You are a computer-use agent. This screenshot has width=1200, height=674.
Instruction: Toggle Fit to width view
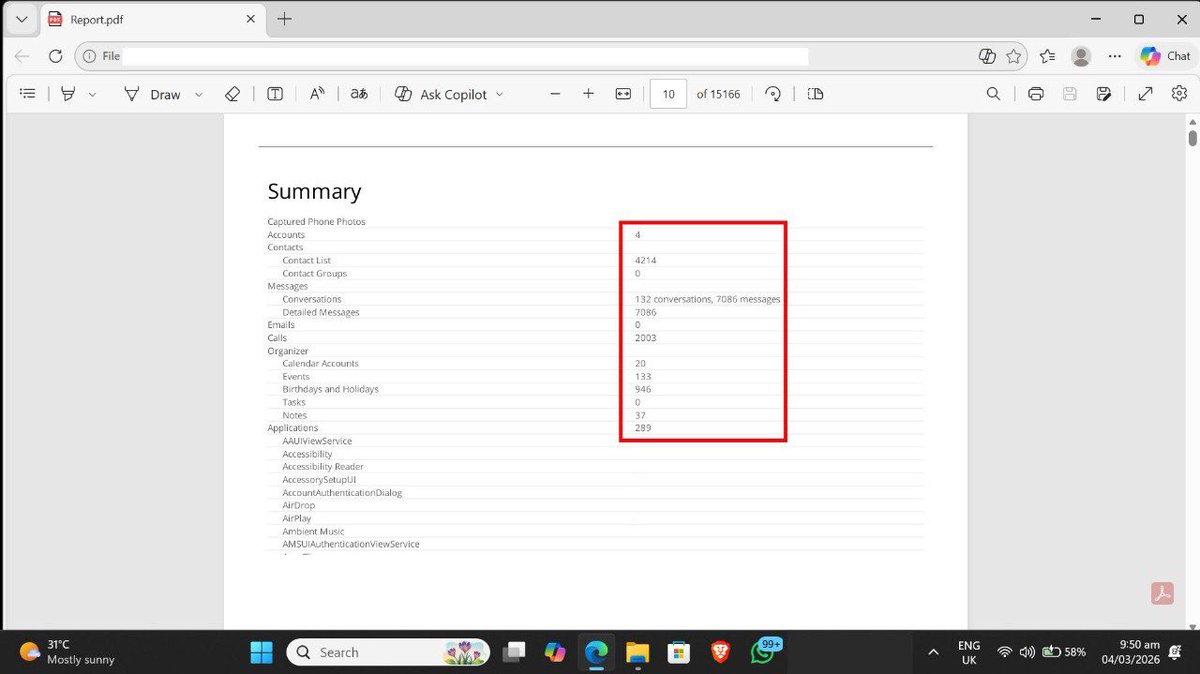[623, 94]
